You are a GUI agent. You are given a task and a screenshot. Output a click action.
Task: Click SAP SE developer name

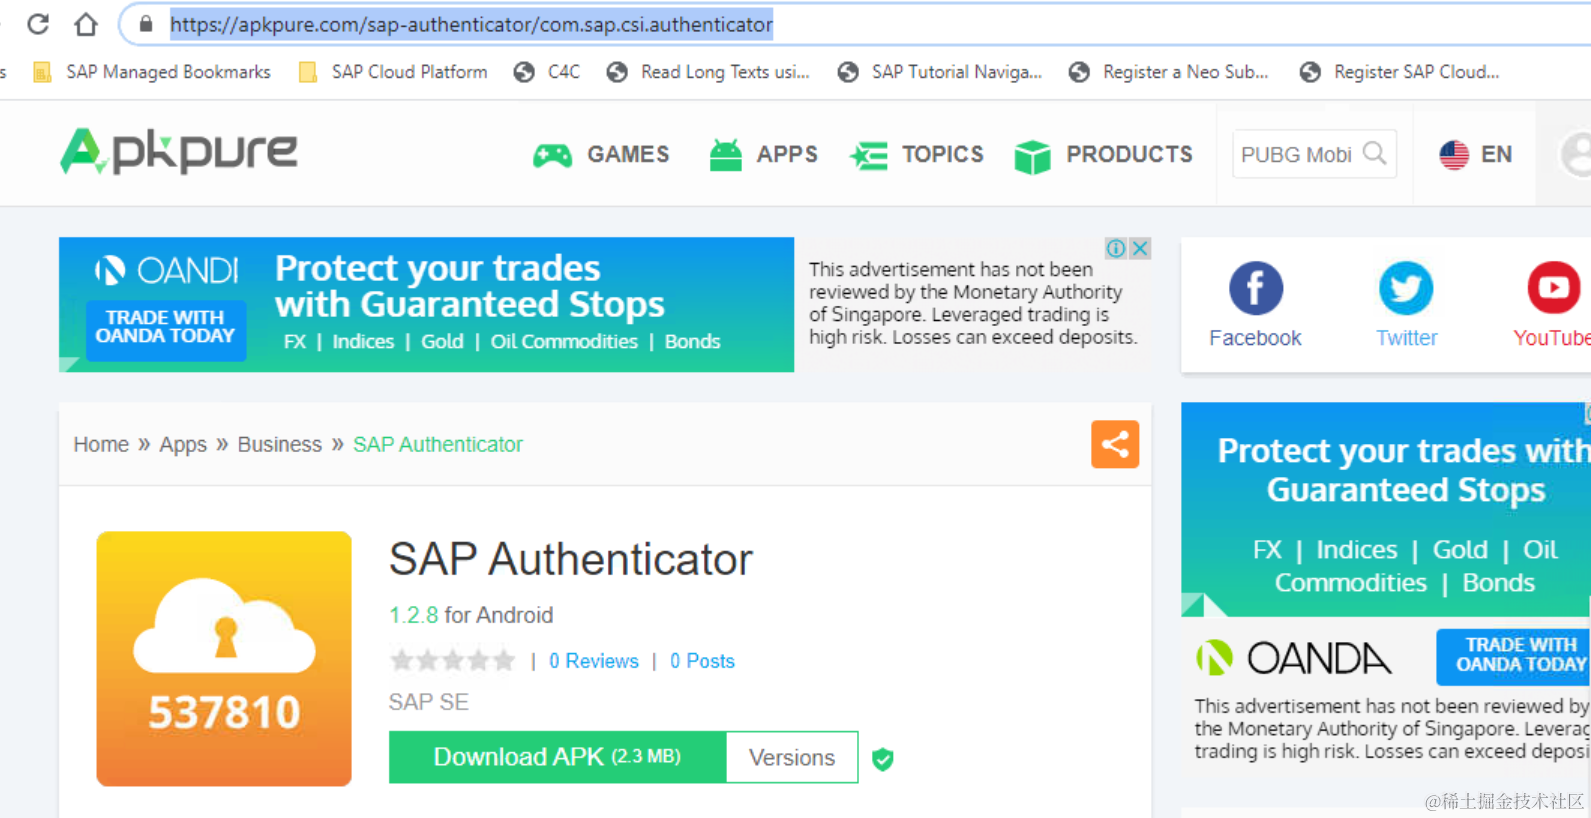[428, 702]
